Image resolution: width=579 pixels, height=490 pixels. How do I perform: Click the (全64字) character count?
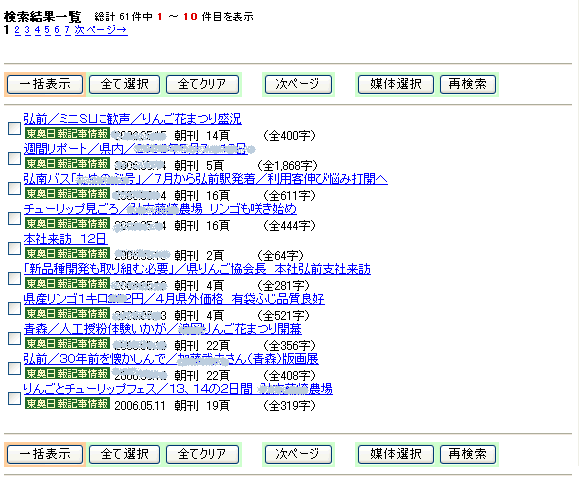pos(280,256)
